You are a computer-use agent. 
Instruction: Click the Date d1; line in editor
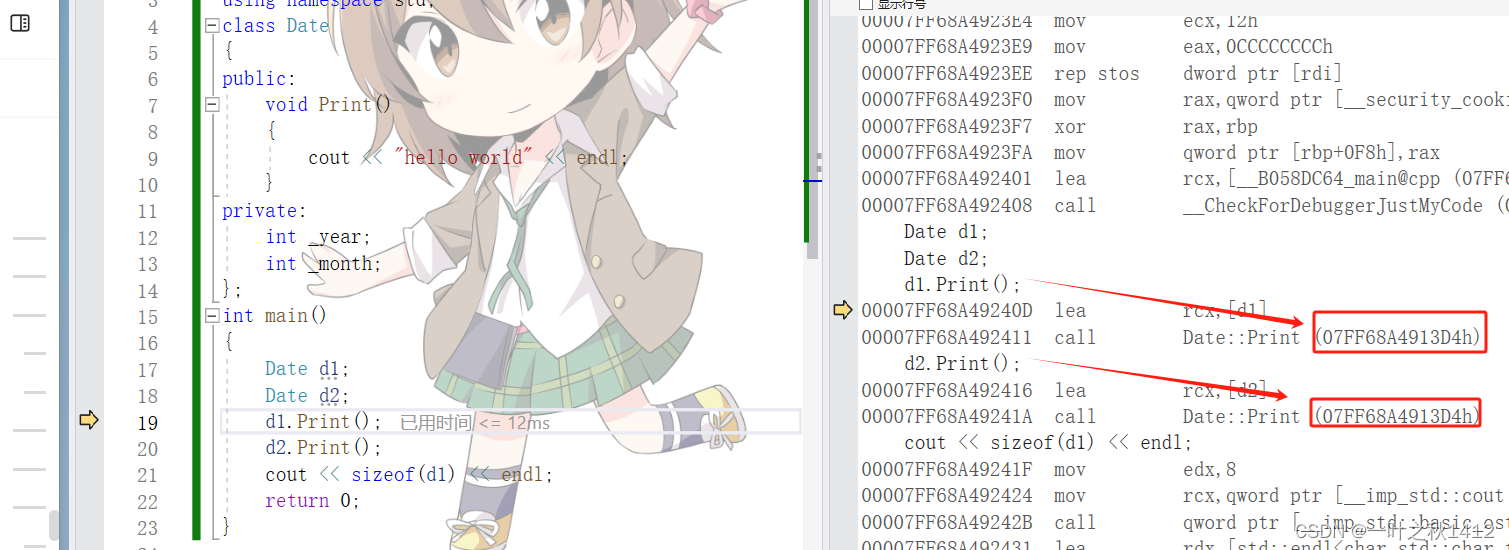[308, 369]
